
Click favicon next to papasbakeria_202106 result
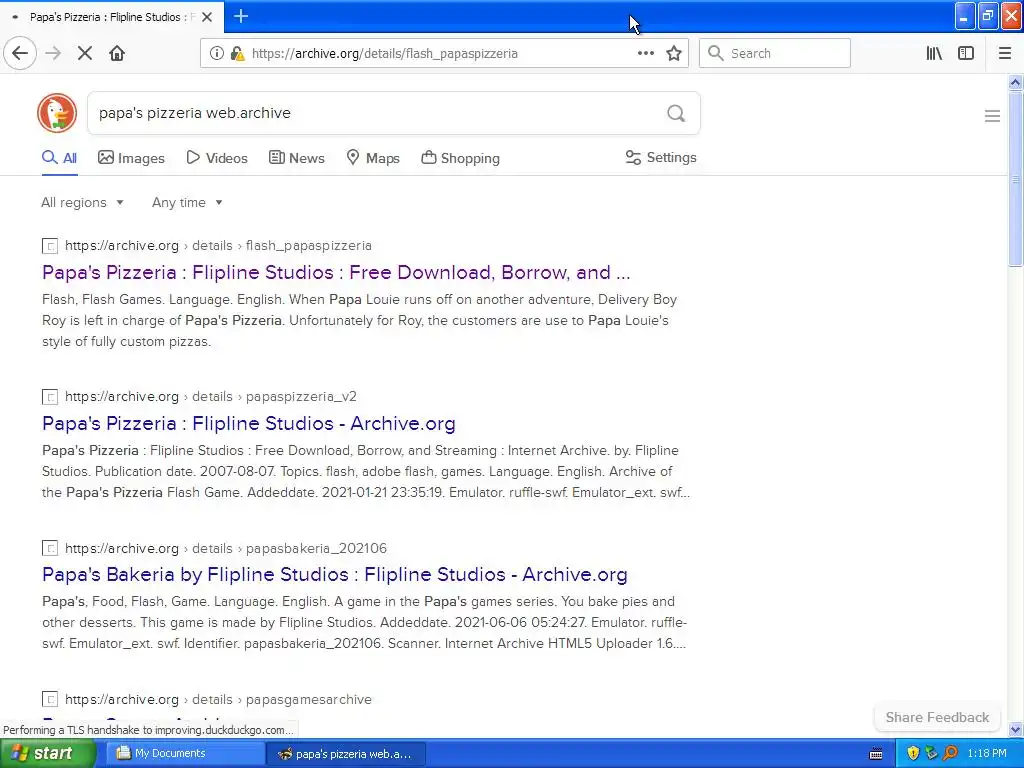pos(50,549)
